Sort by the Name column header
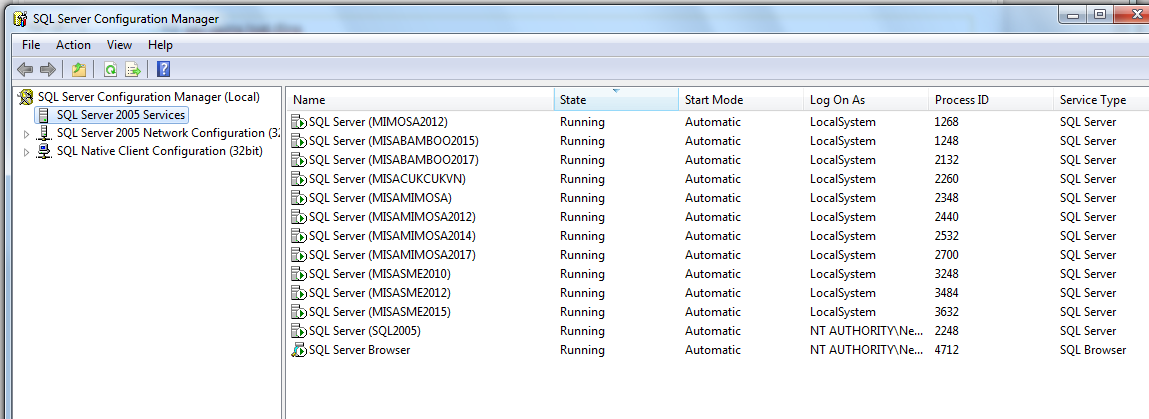The image size is (1149, 419). click(x=420, y=100)
